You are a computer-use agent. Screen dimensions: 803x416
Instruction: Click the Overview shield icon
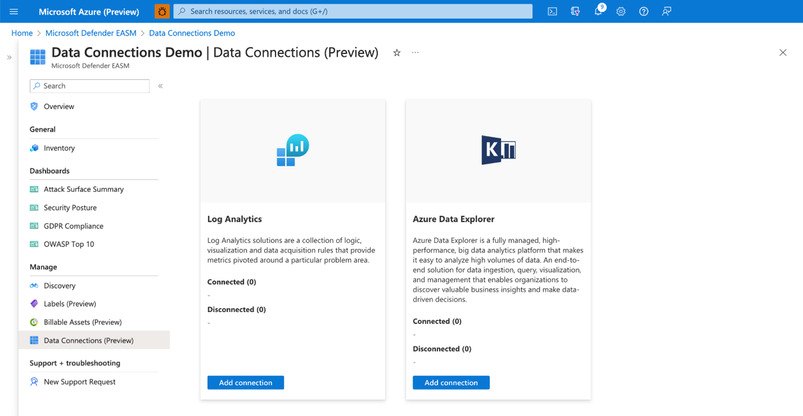pyautogui.click(x=34, y=106)
